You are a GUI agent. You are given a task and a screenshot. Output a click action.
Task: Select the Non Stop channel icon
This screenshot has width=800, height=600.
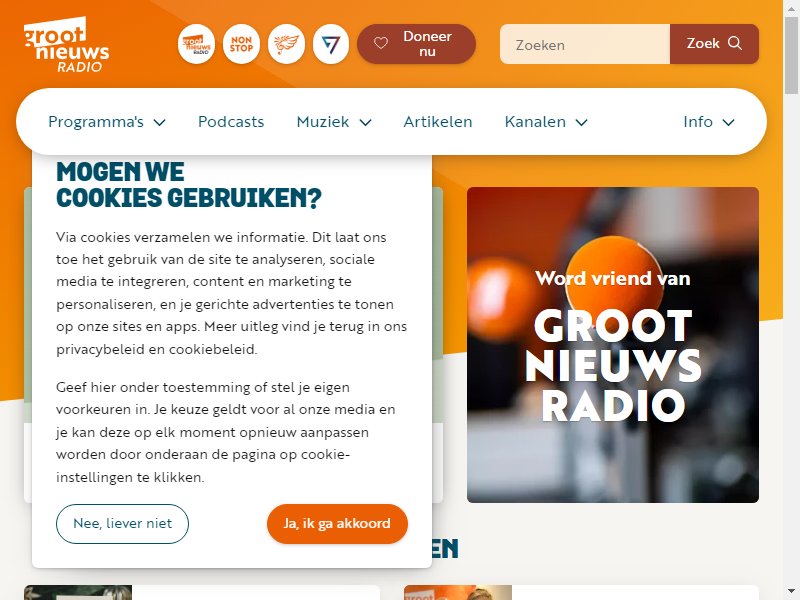click(x=241, y=44)
